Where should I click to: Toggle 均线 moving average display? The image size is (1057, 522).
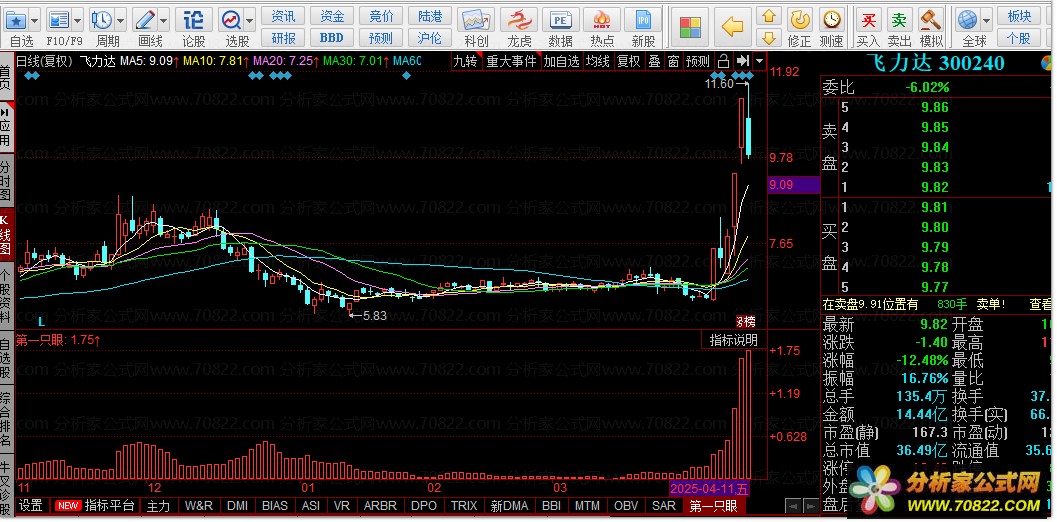tap(597, 61)
